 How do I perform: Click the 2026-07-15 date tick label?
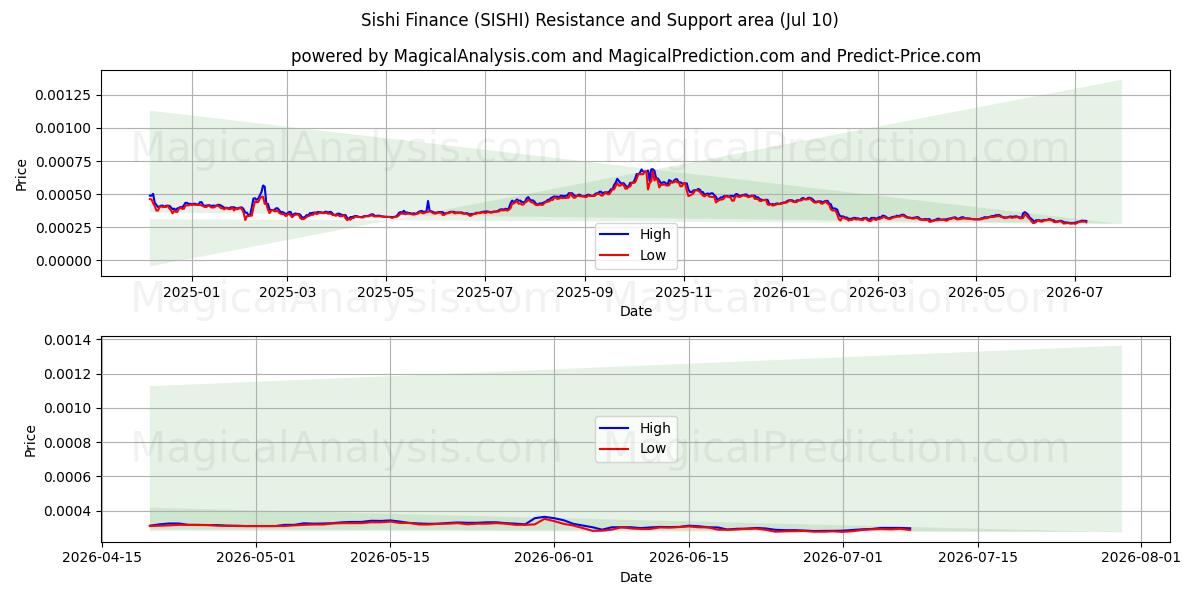977,558
